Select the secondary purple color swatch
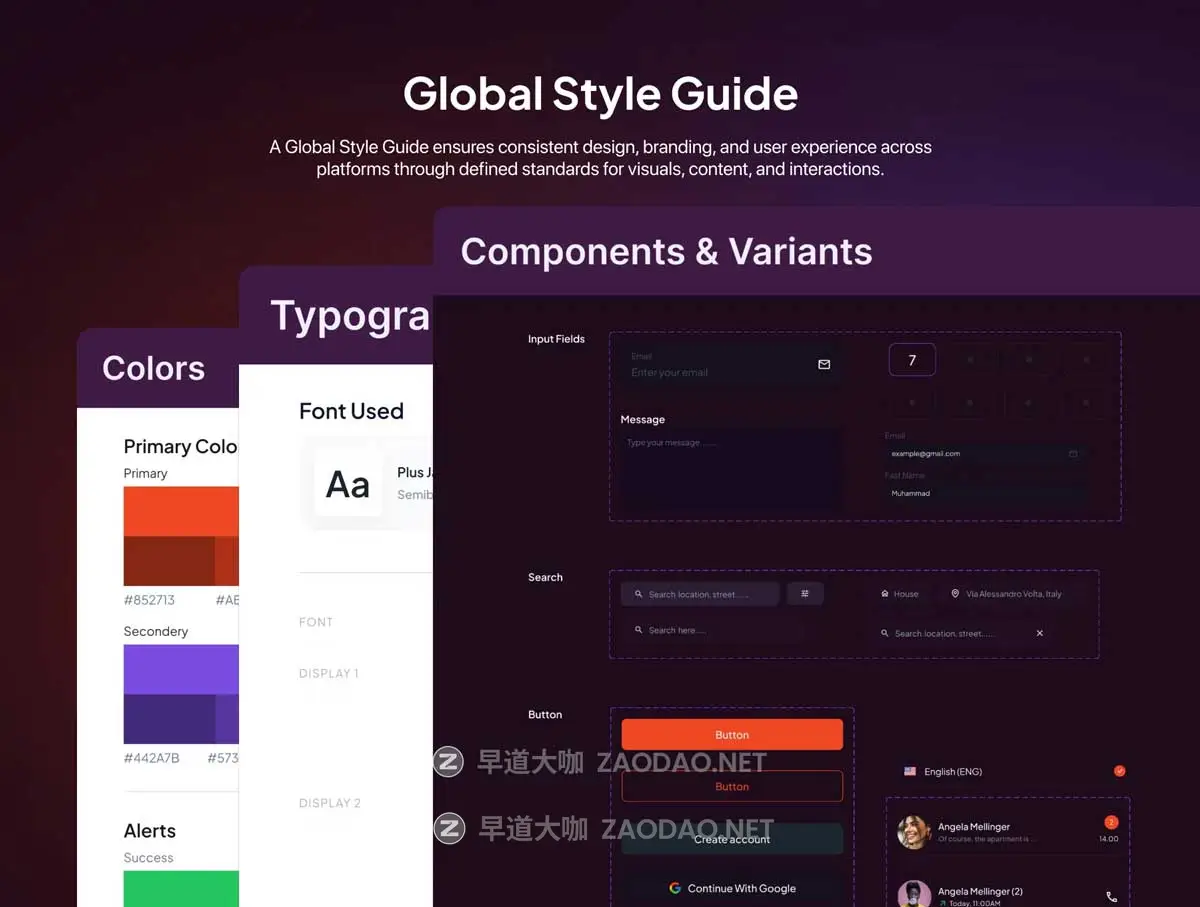Image resolution: width=1200 pixels, height=907 pixels. point(181,669)
